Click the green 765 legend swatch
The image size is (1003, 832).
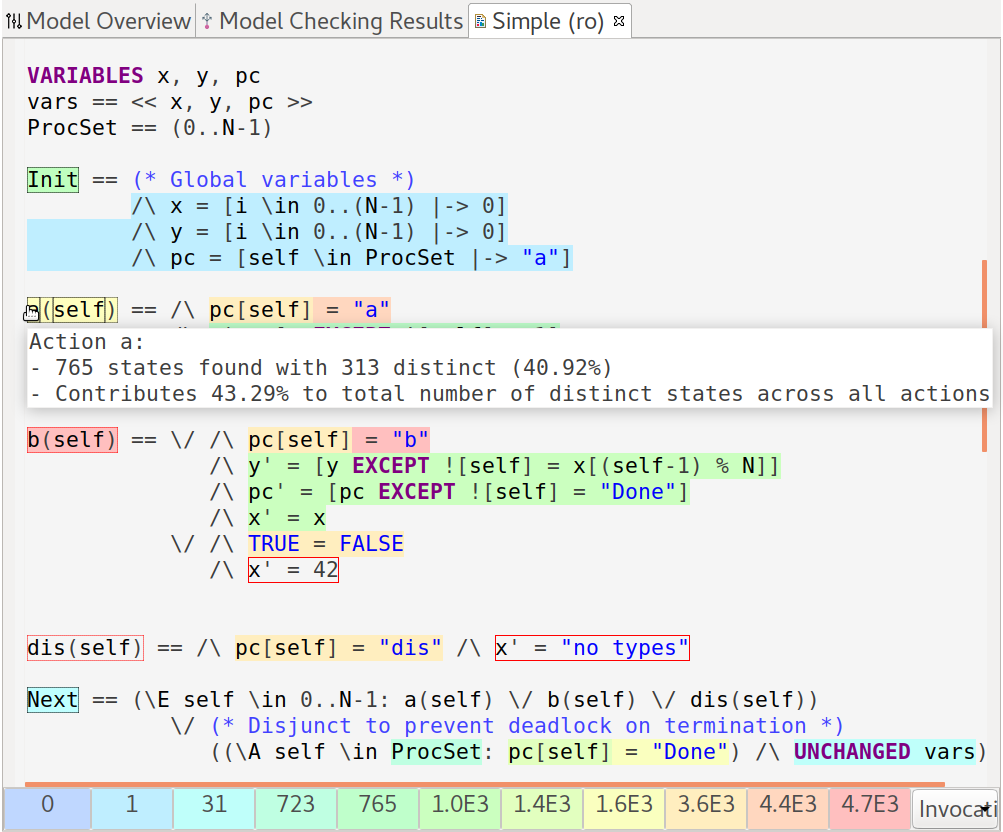coord(378,805)
